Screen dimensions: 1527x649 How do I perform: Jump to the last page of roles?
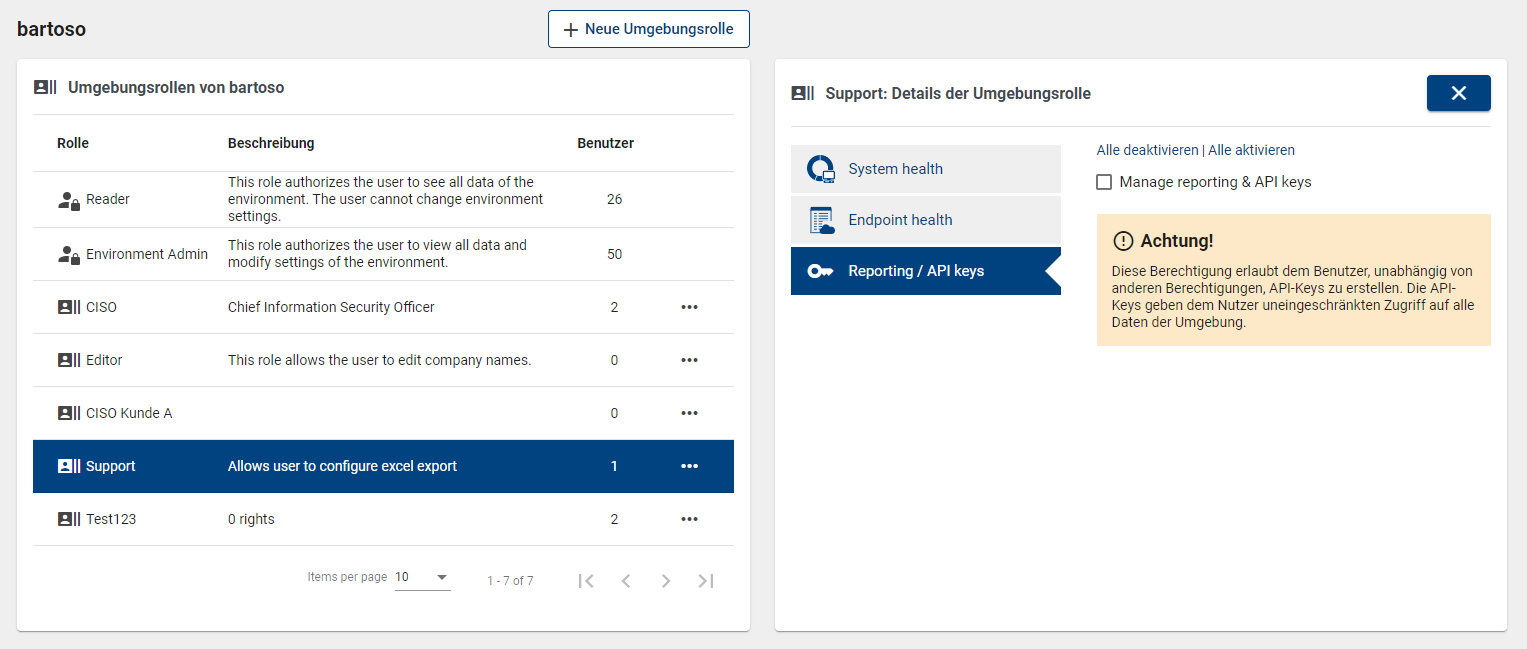pos(706,580)
